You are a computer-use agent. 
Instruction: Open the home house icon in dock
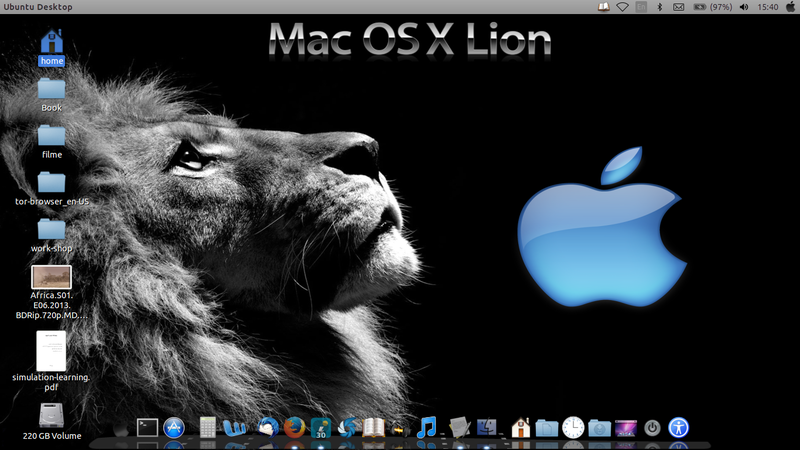pyautogui.click(x=520, y=428)
